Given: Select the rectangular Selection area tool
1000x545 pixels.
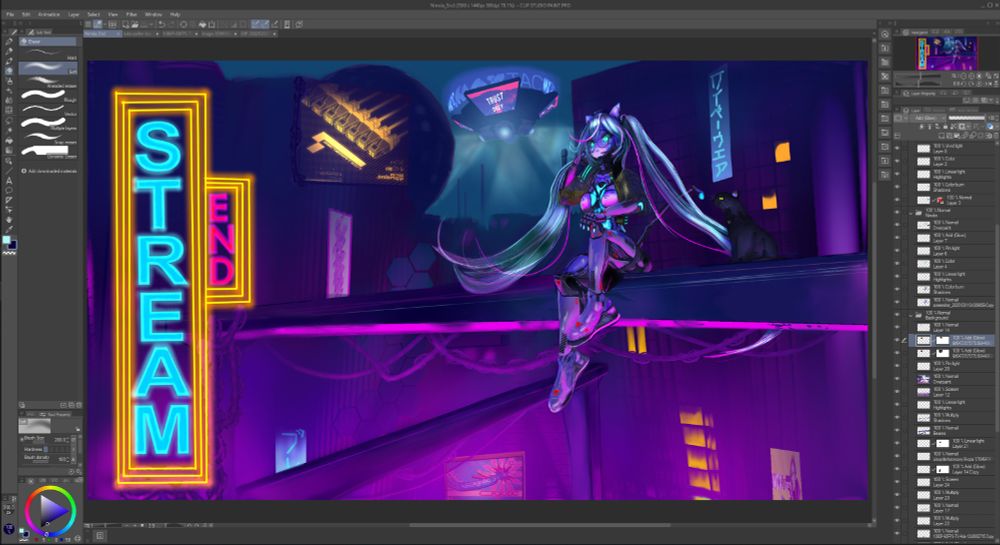Looking at the screenshot, I should pos(9,110).
